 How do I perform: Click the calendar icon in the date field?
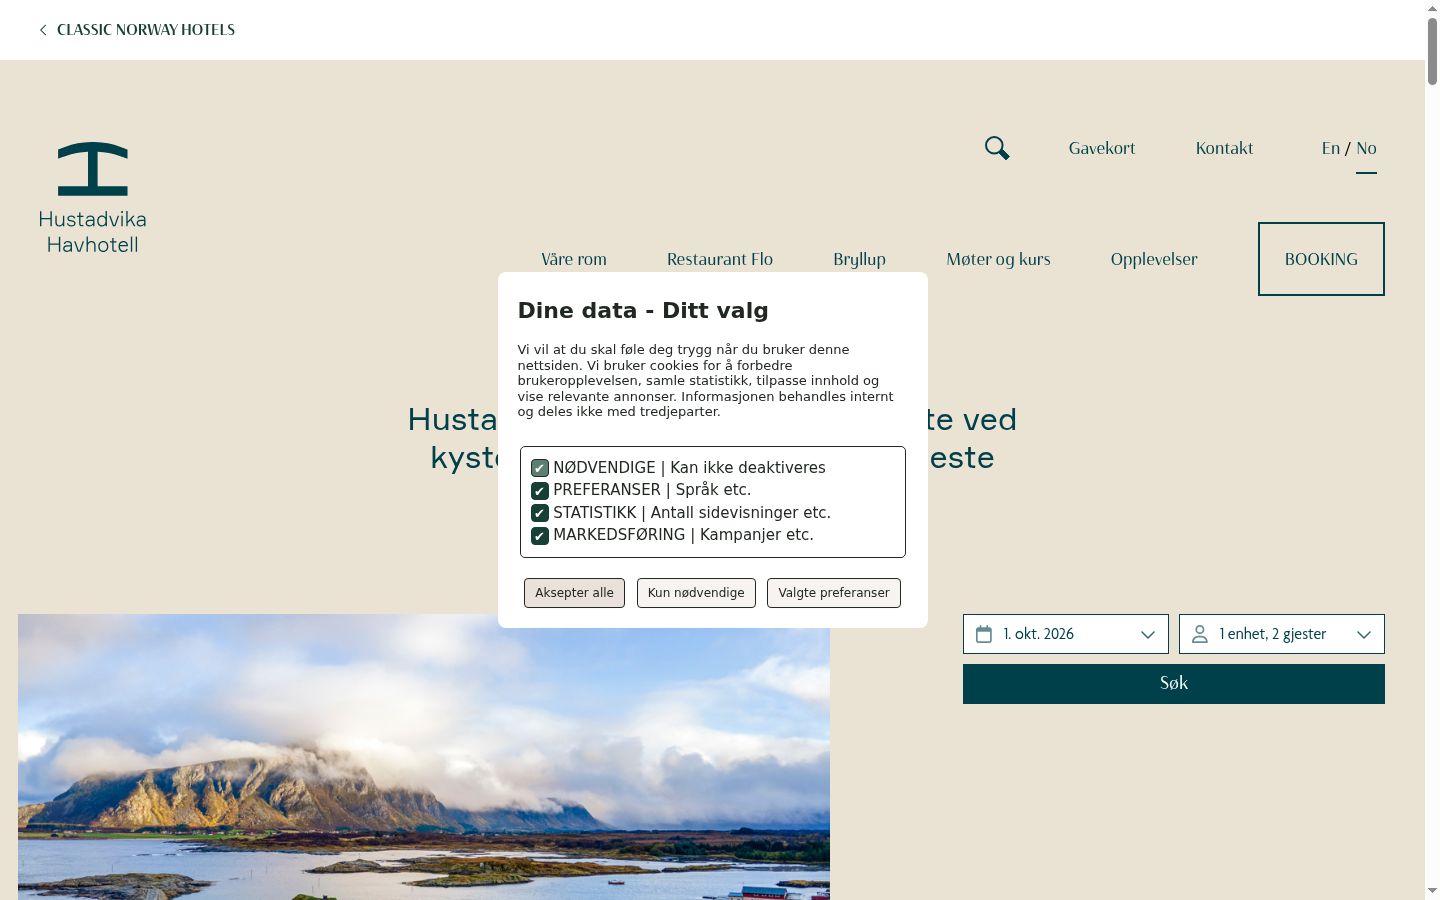(x=984, y=634)
